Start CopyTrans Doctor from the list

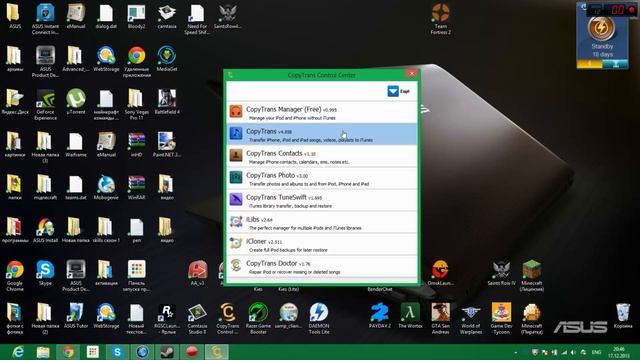click(322, 267)
